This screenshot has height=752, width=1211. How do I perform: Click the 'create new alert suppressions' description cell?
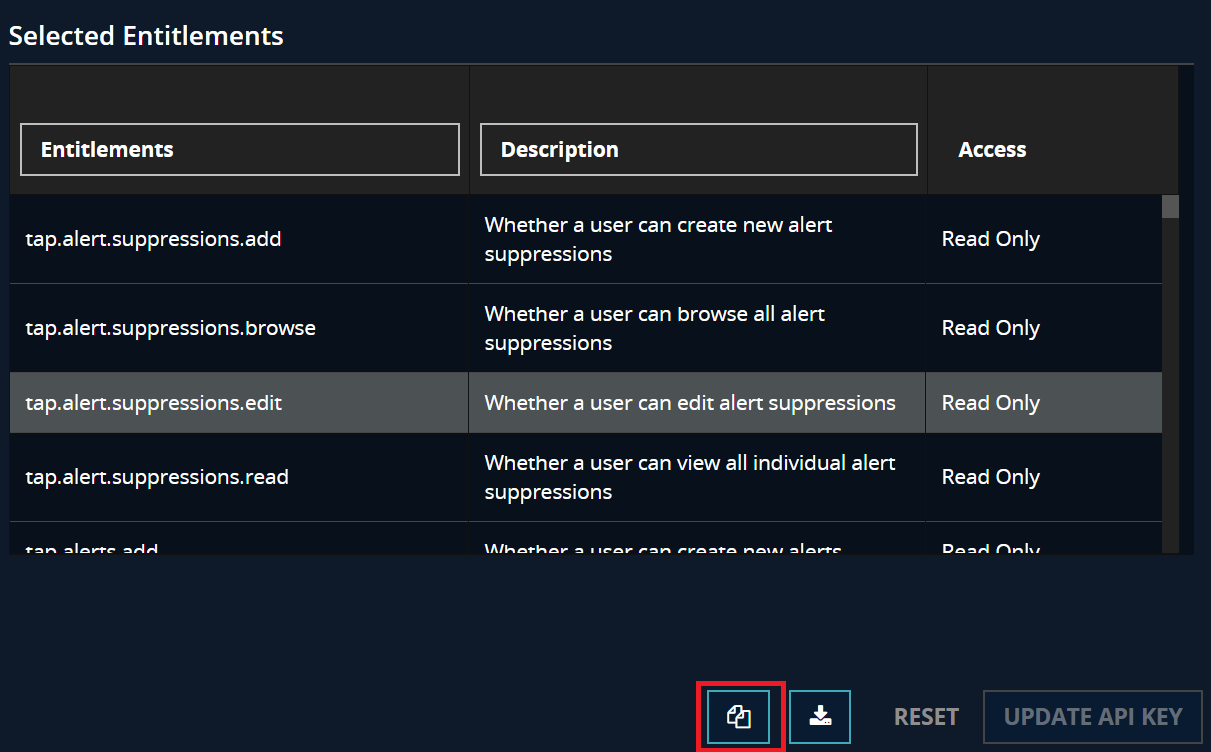[658, 239]
